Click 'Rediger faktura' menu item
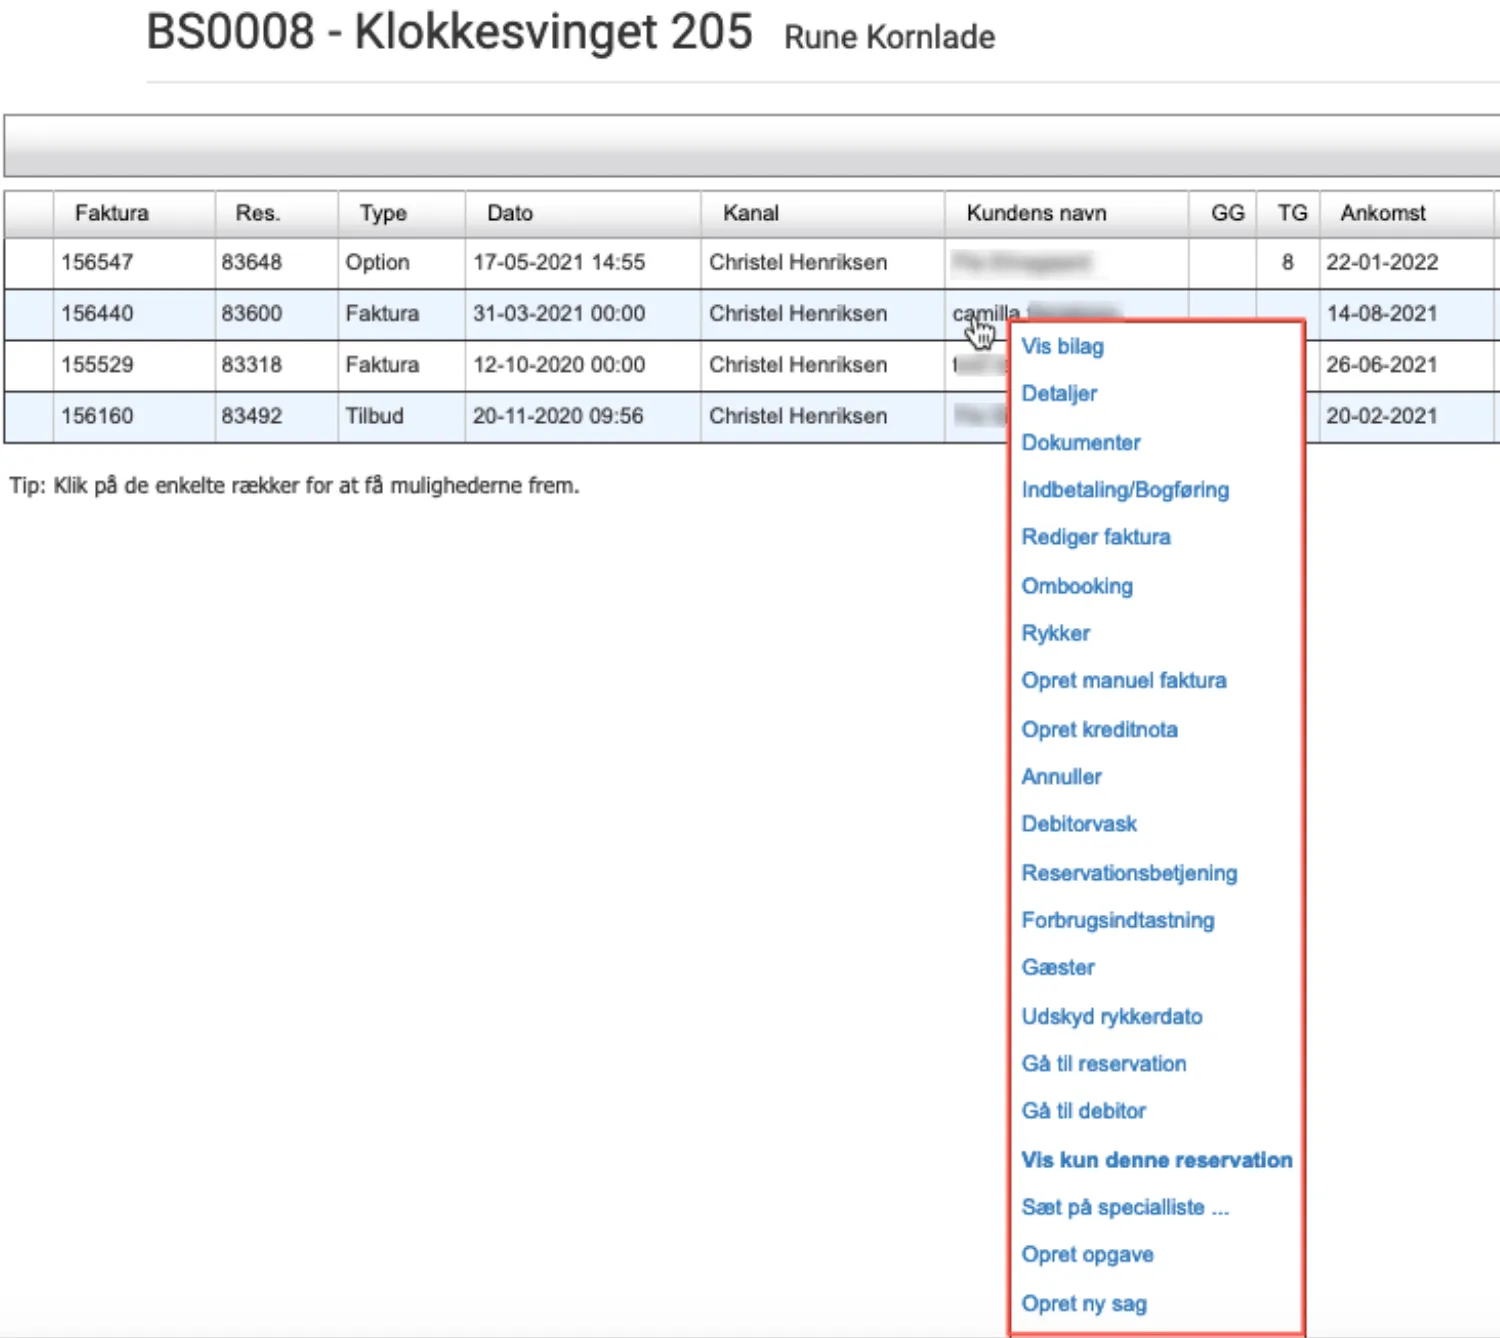This screenshot has height=1338, width=1500. pos(1095,537)
